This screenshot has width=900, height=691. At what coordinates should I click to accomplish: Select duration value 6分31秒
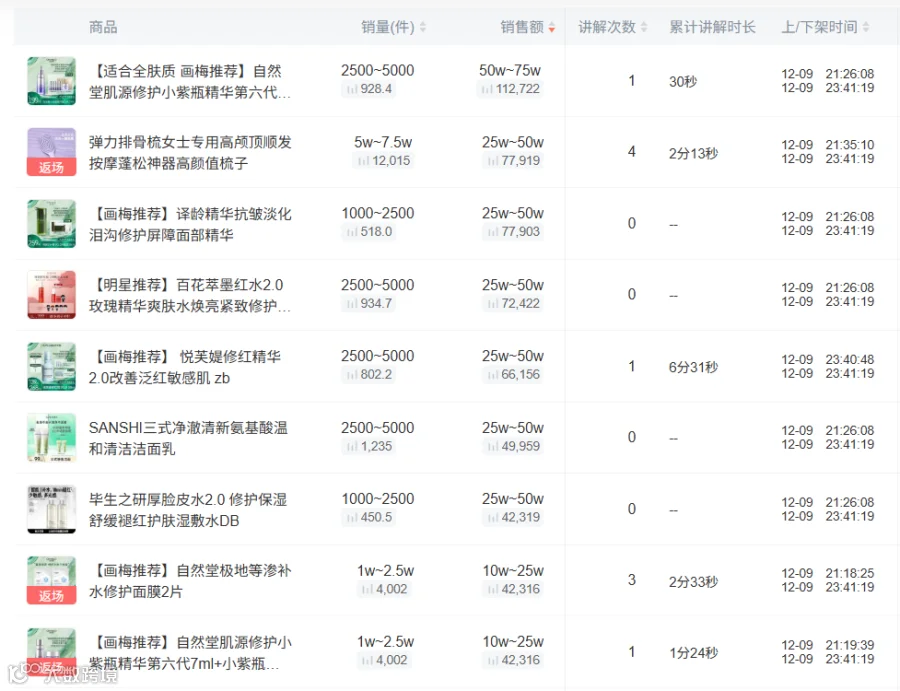[x=693, y=367]
